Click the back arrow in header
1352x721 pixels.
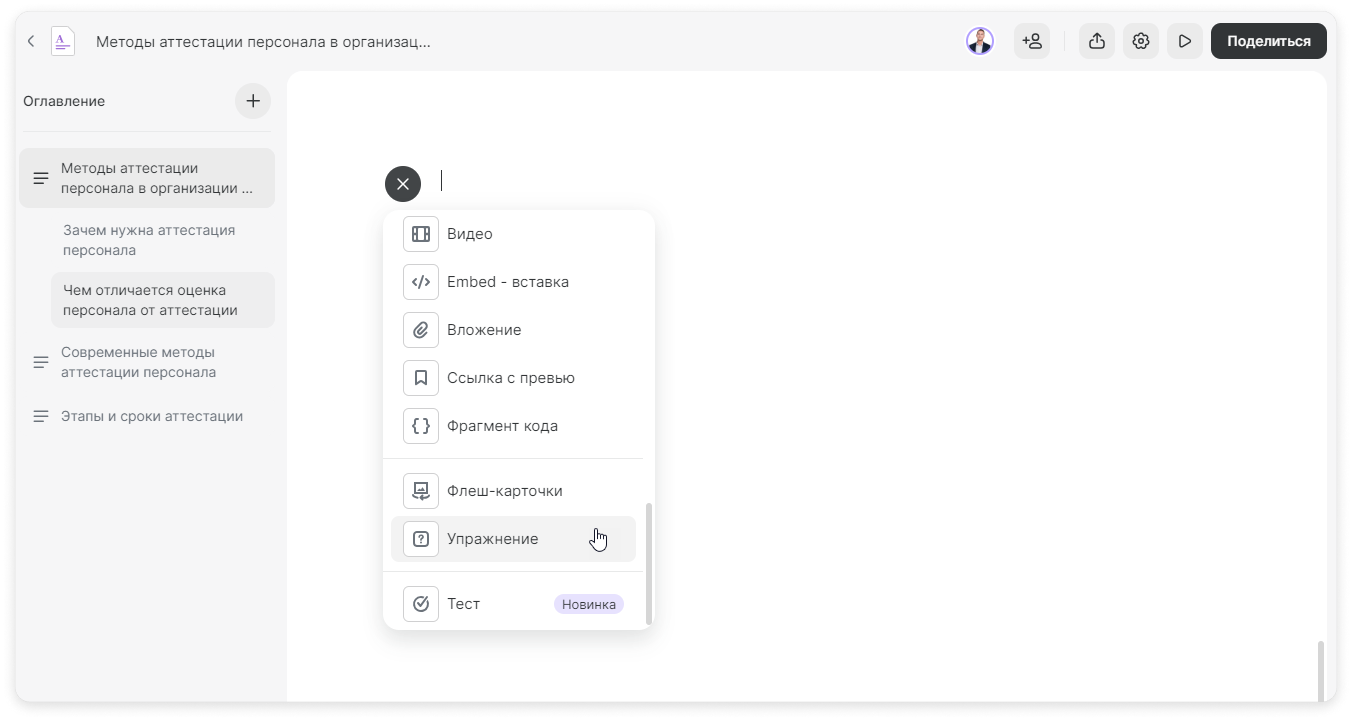(x=31, y=41)
